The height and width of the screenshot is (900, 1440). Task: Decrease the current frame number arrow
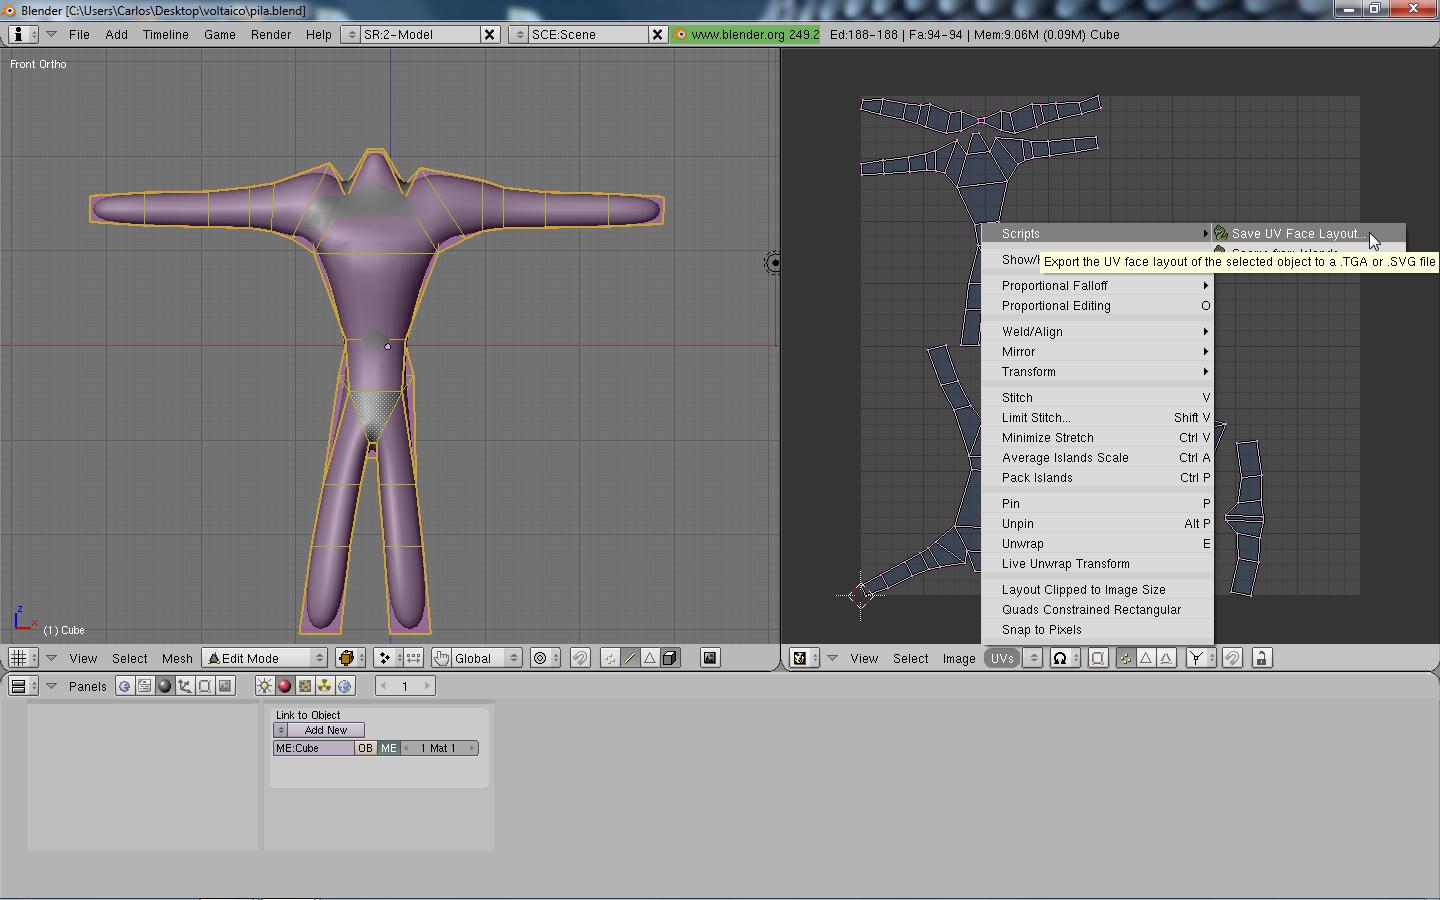tap(383, 686)
